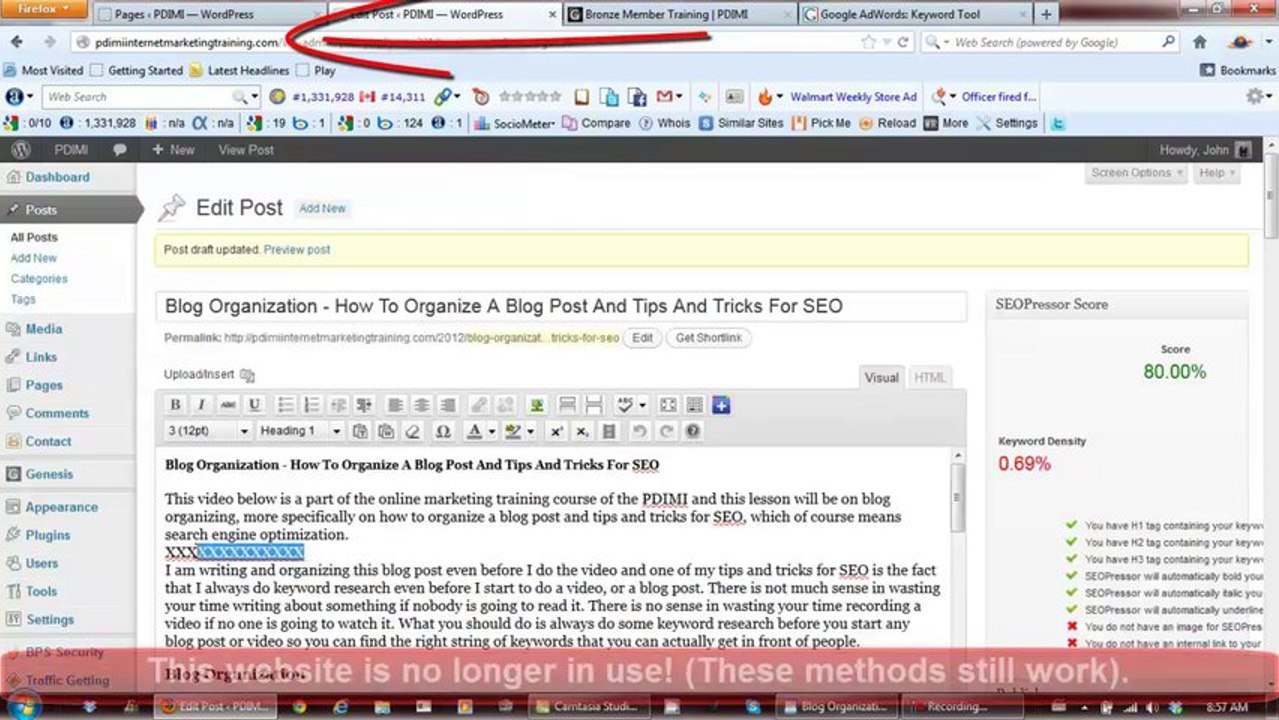1279x720 pixels.
Task: Click the insert image icon in toolbar
Action: coord(537,405)
